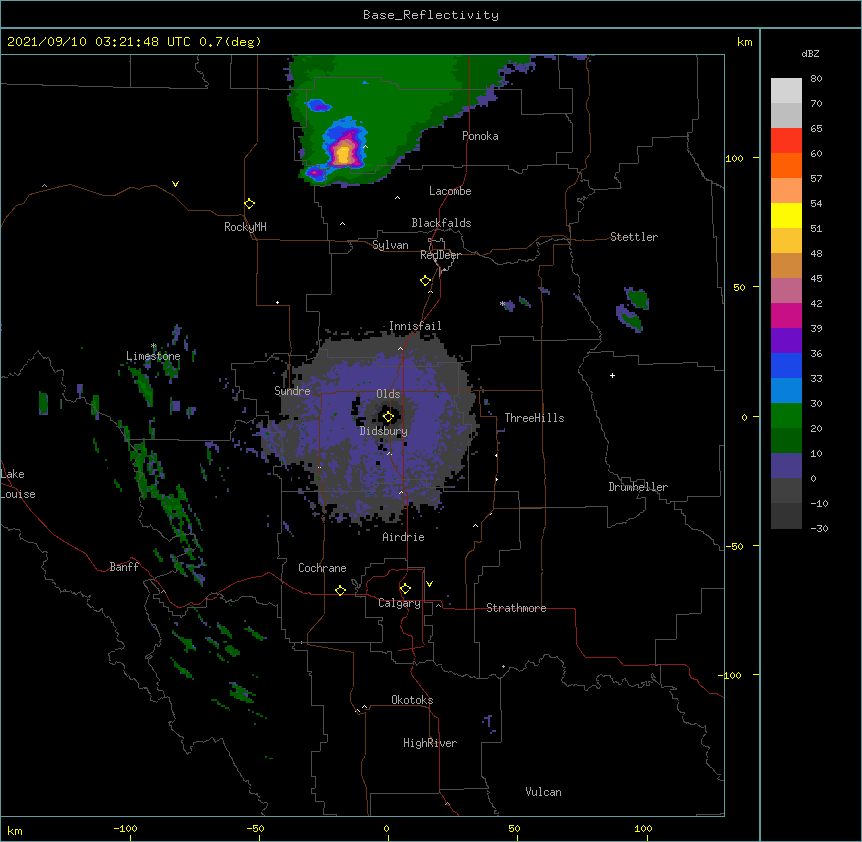
Task: Click the Okotoks city label
Action: 412,700
